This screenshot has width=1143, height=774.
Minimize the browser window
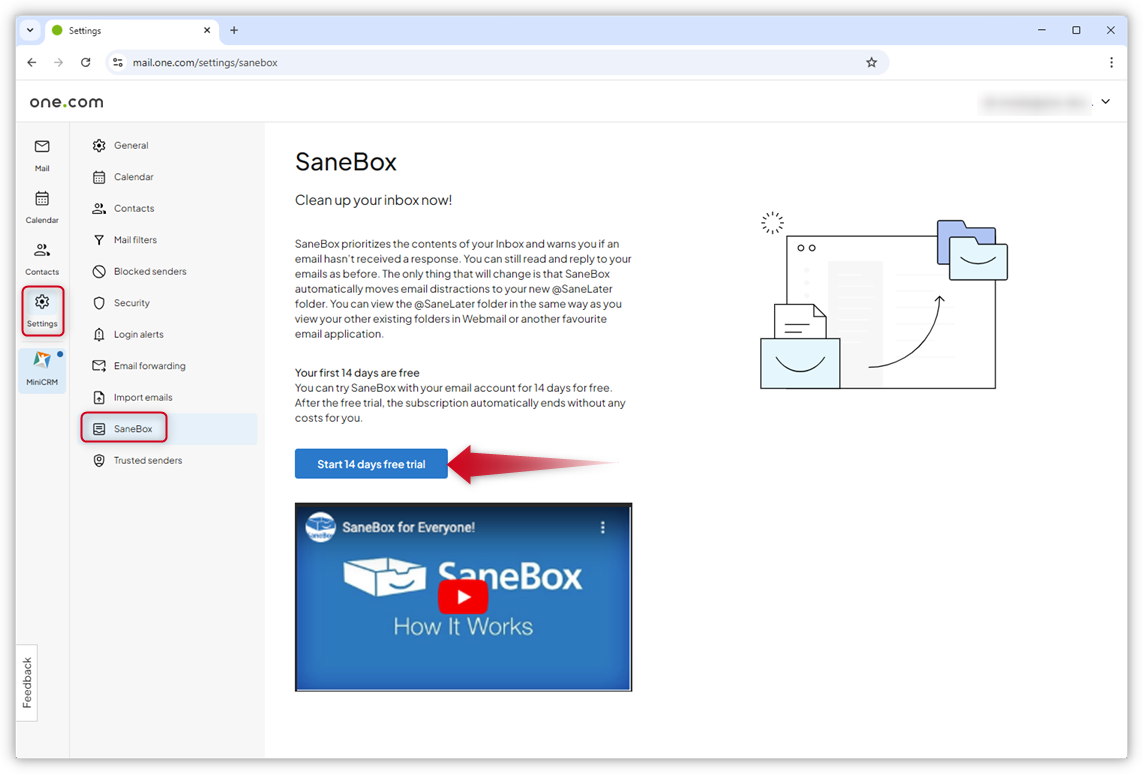pos(1042,31)
